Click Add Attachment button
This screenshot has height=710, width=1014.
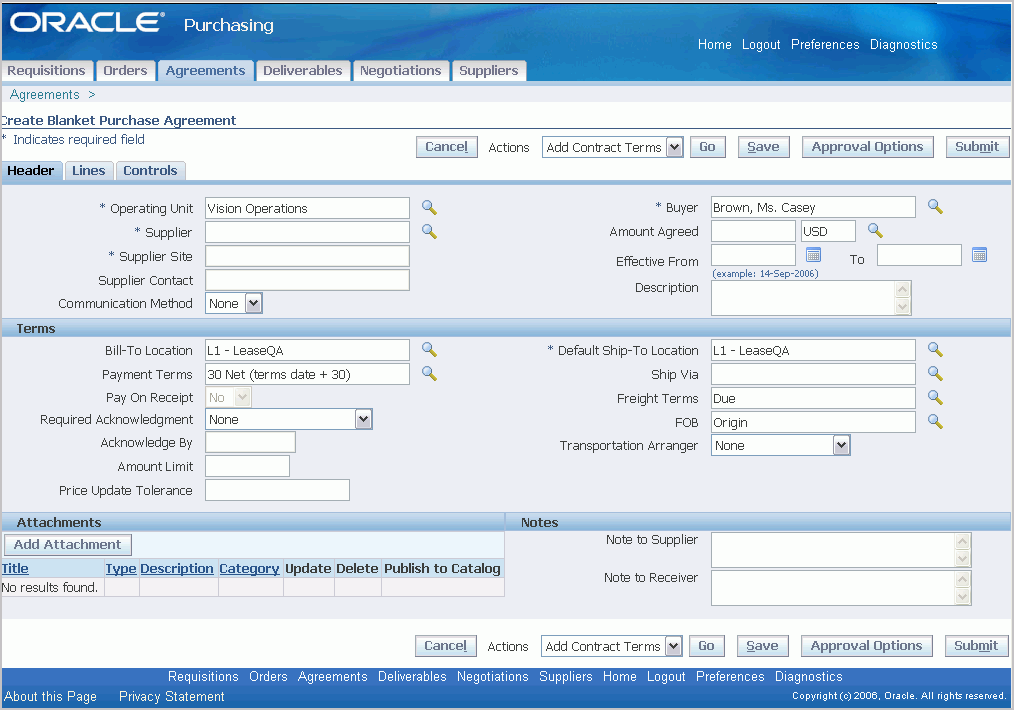[68, 544]
